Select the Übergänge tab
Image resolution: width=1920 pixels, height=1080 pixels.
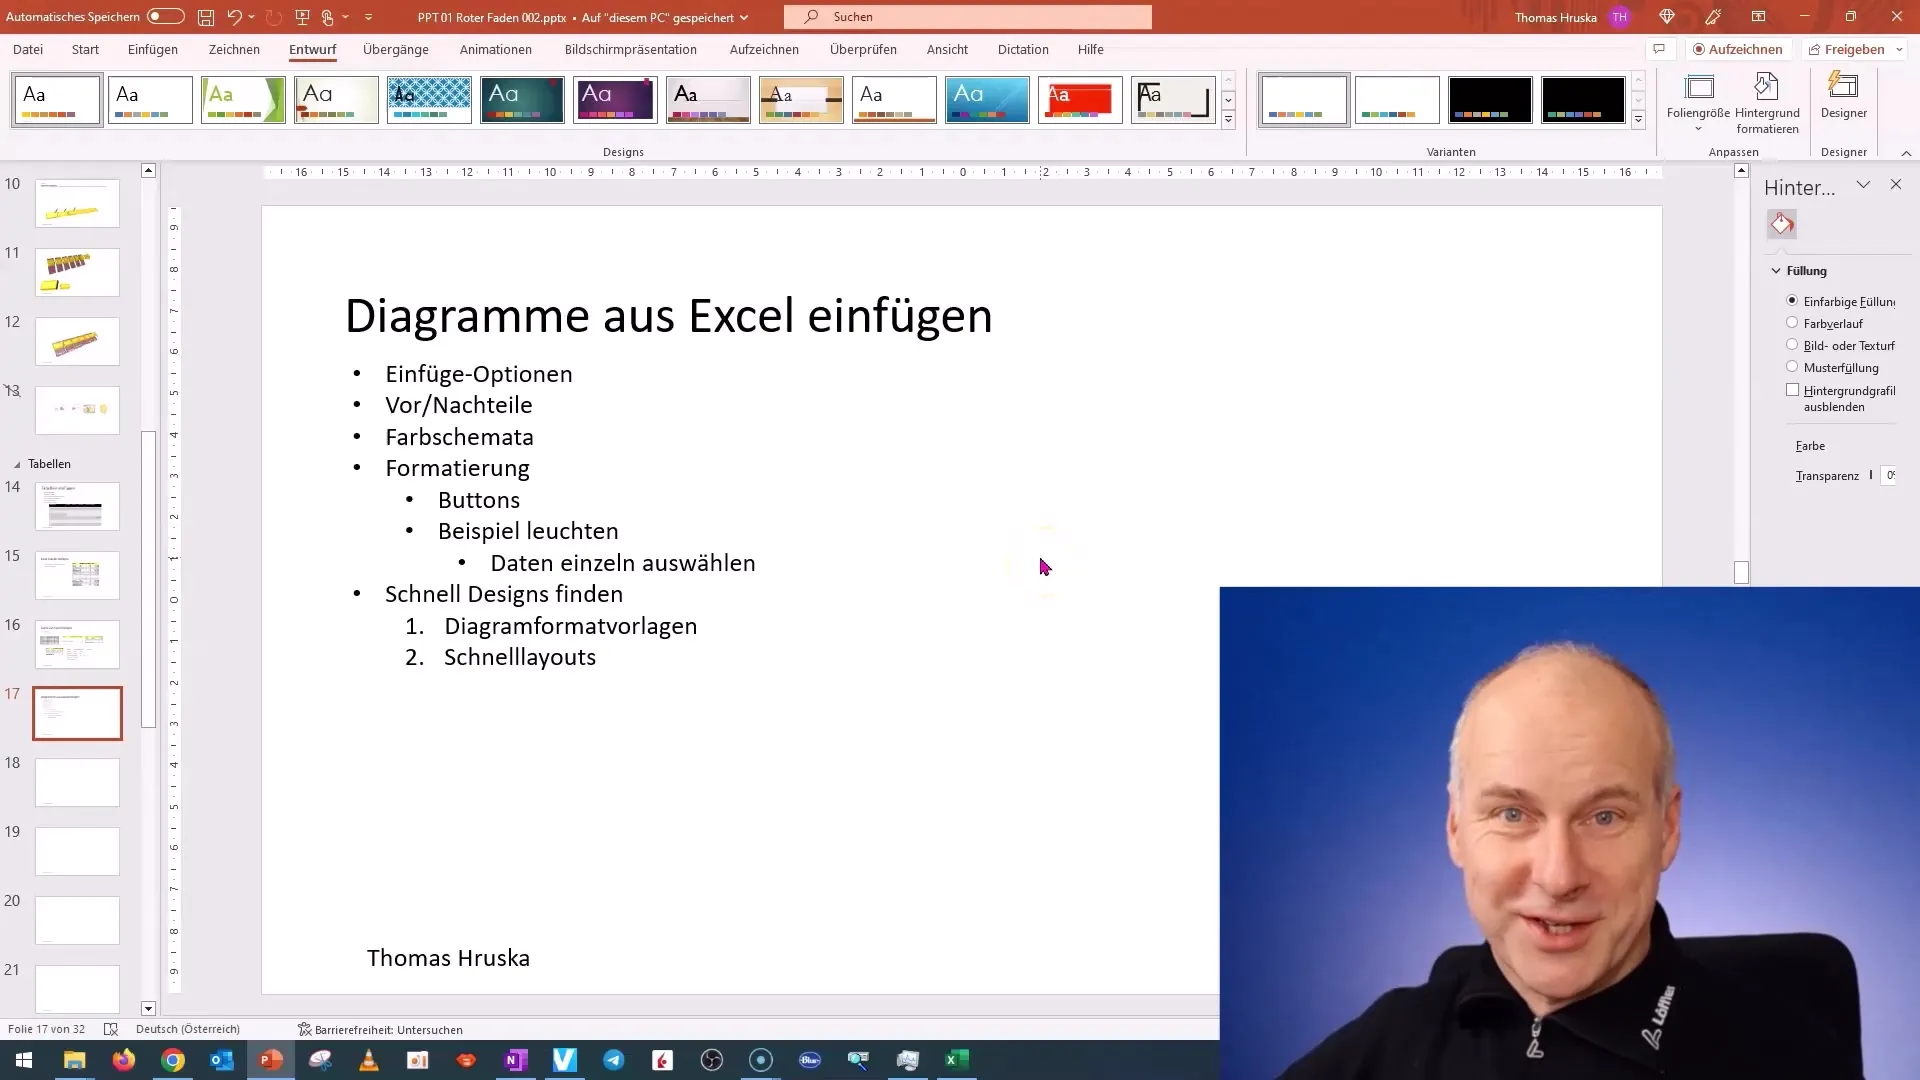[396, 49]
